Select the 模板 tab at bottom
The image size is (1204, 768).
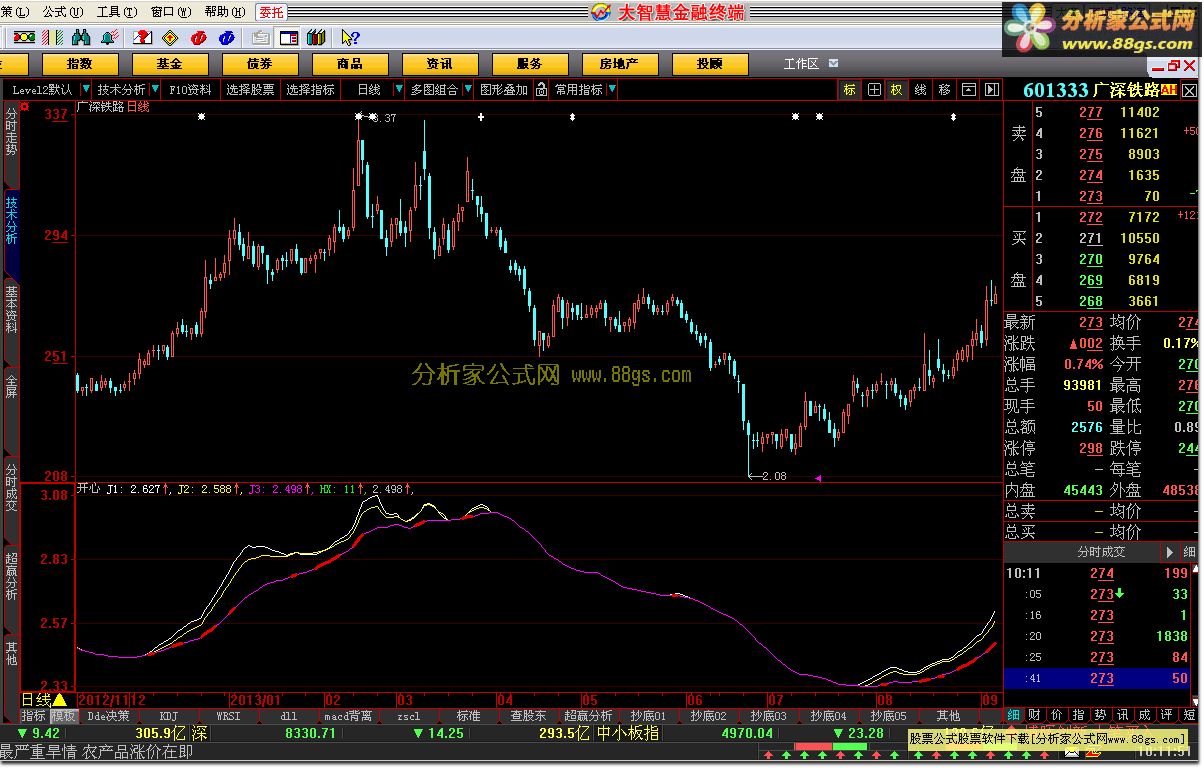[x=63, y=716]
